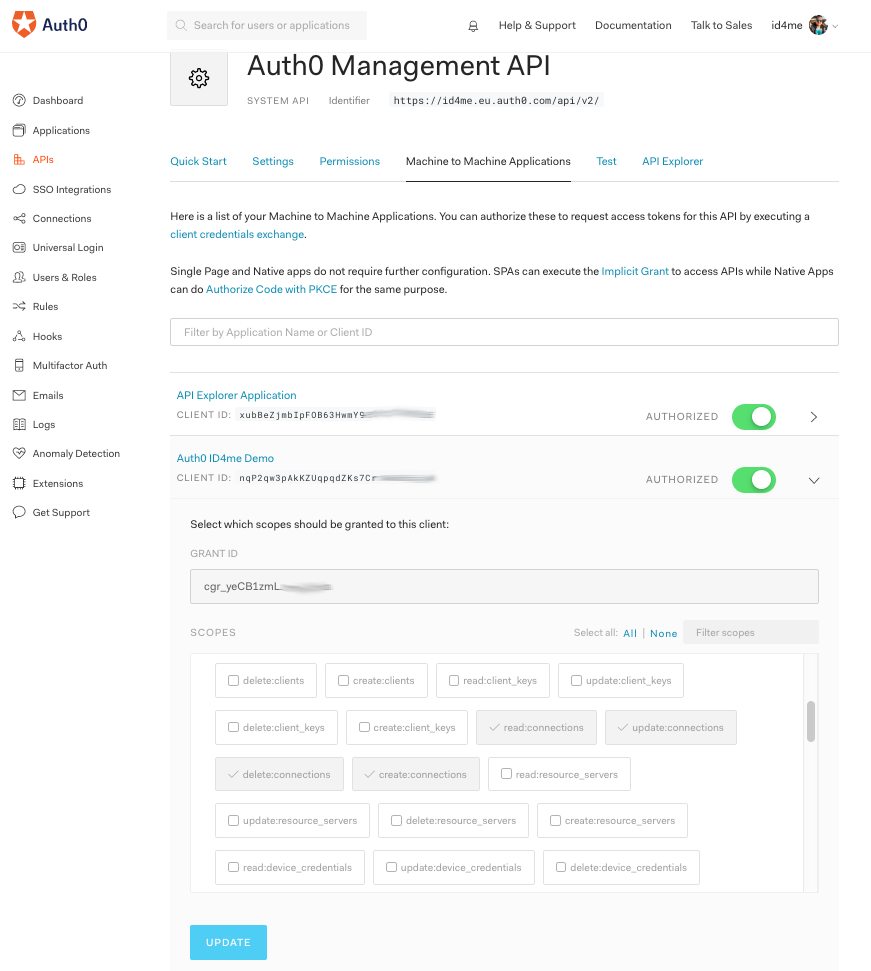Focus the Filter scopes field
This screenshot has height=971, width=871.
point(751,632)
